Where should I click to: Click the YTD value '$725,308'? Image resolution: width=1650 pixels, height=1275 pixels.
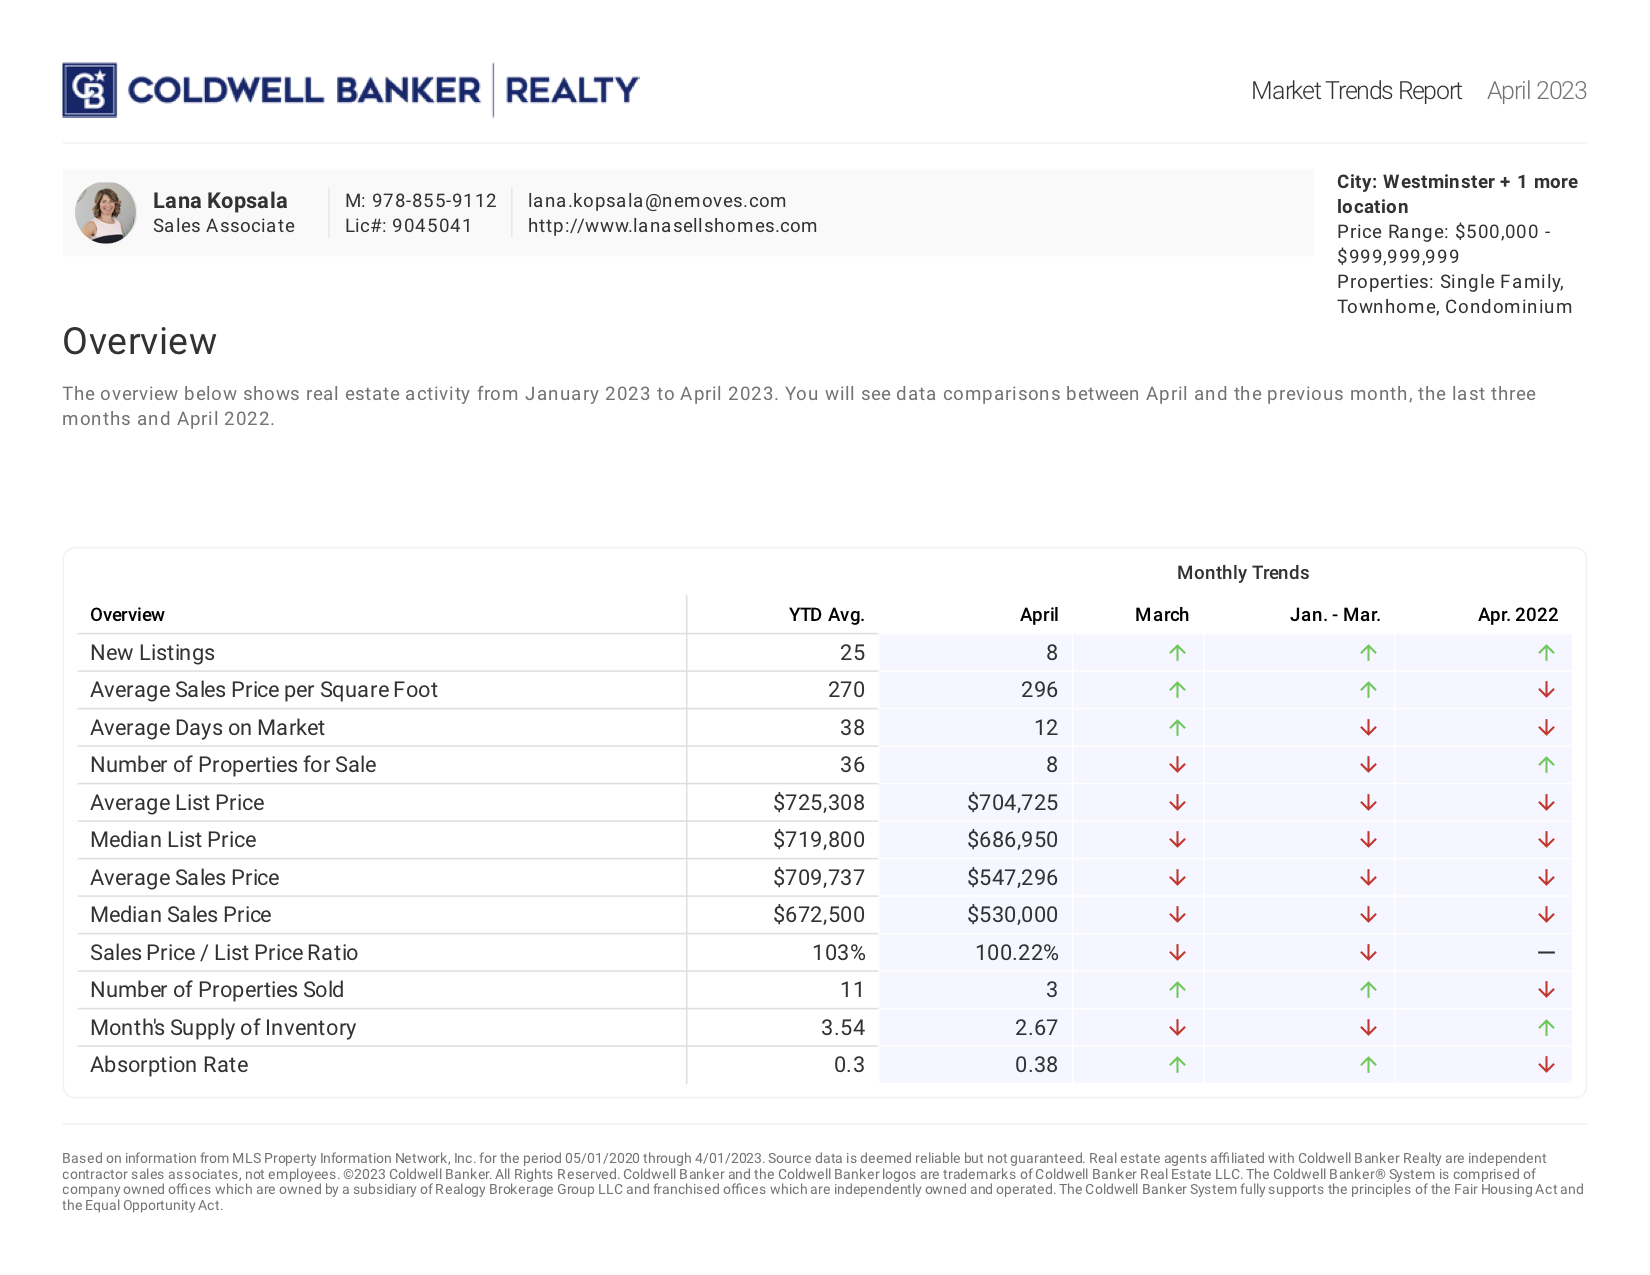click(819, 803)
